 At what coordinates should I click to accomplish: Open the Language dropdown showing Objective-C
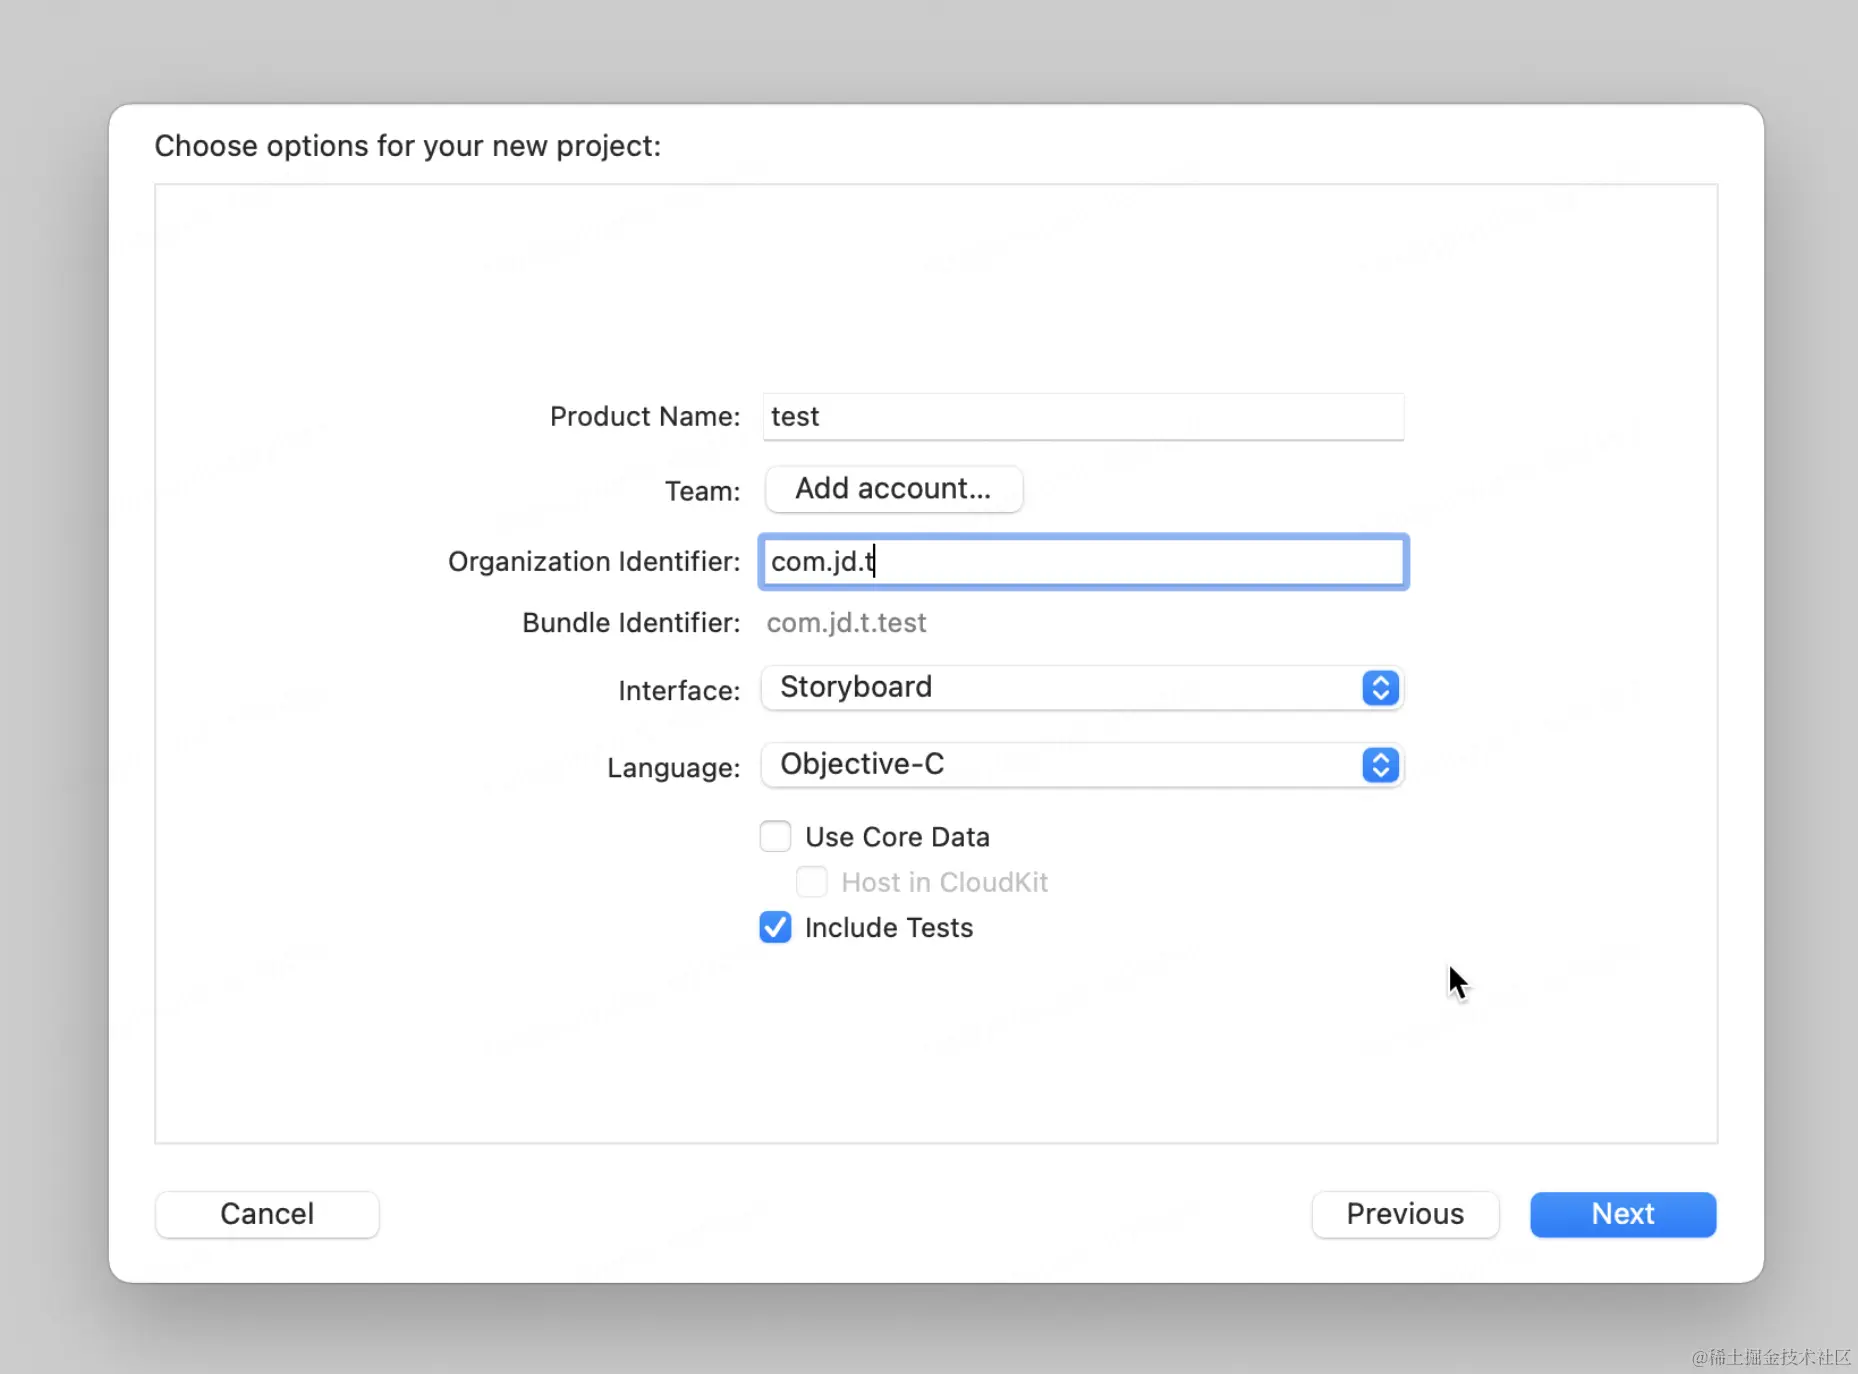(1060, 765)
